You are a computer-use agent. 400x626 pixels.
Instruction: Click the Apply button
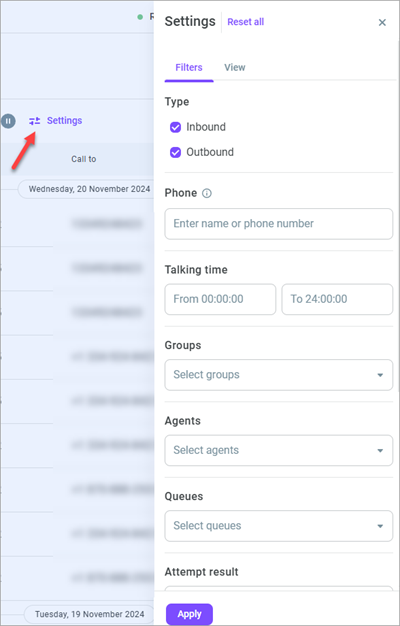click(x=189, y=614)
